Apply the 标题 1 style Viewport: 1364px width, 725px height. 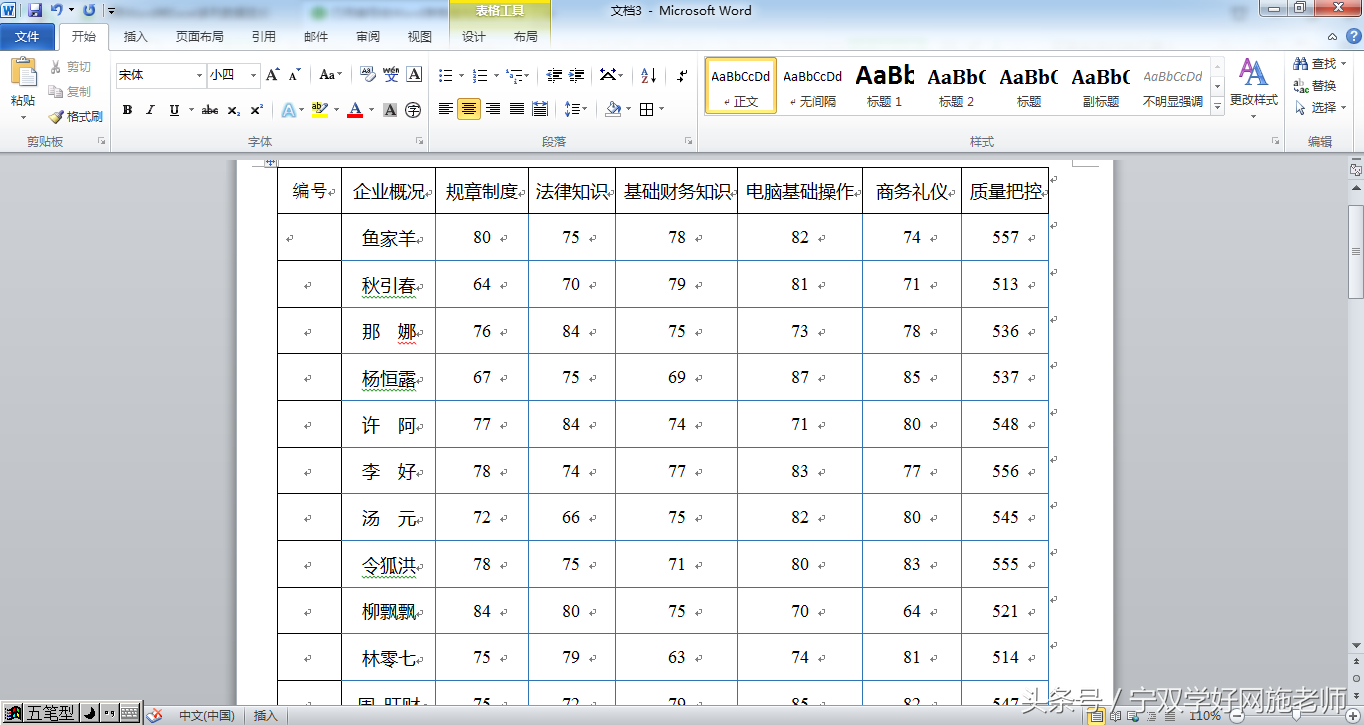[885, 85]
